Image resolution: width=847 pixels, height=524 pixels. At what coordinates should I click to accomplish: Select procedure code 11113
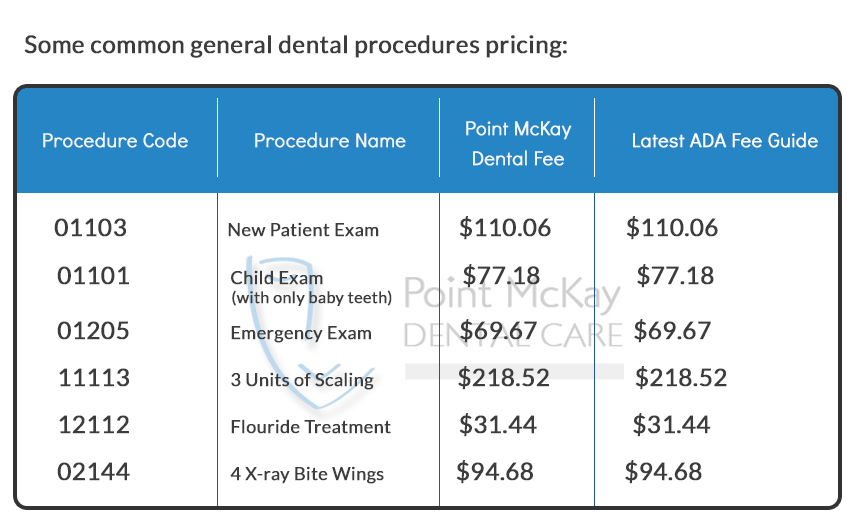tap(94, 378)
